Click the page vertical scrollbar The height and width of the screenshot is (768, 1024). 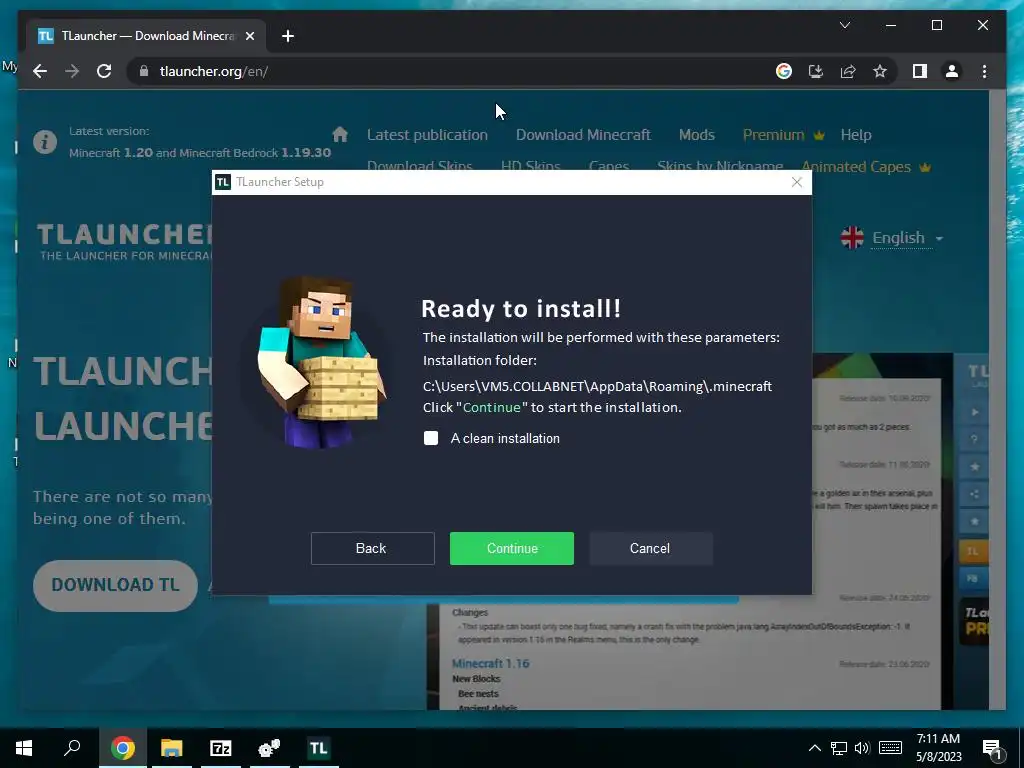997,400
